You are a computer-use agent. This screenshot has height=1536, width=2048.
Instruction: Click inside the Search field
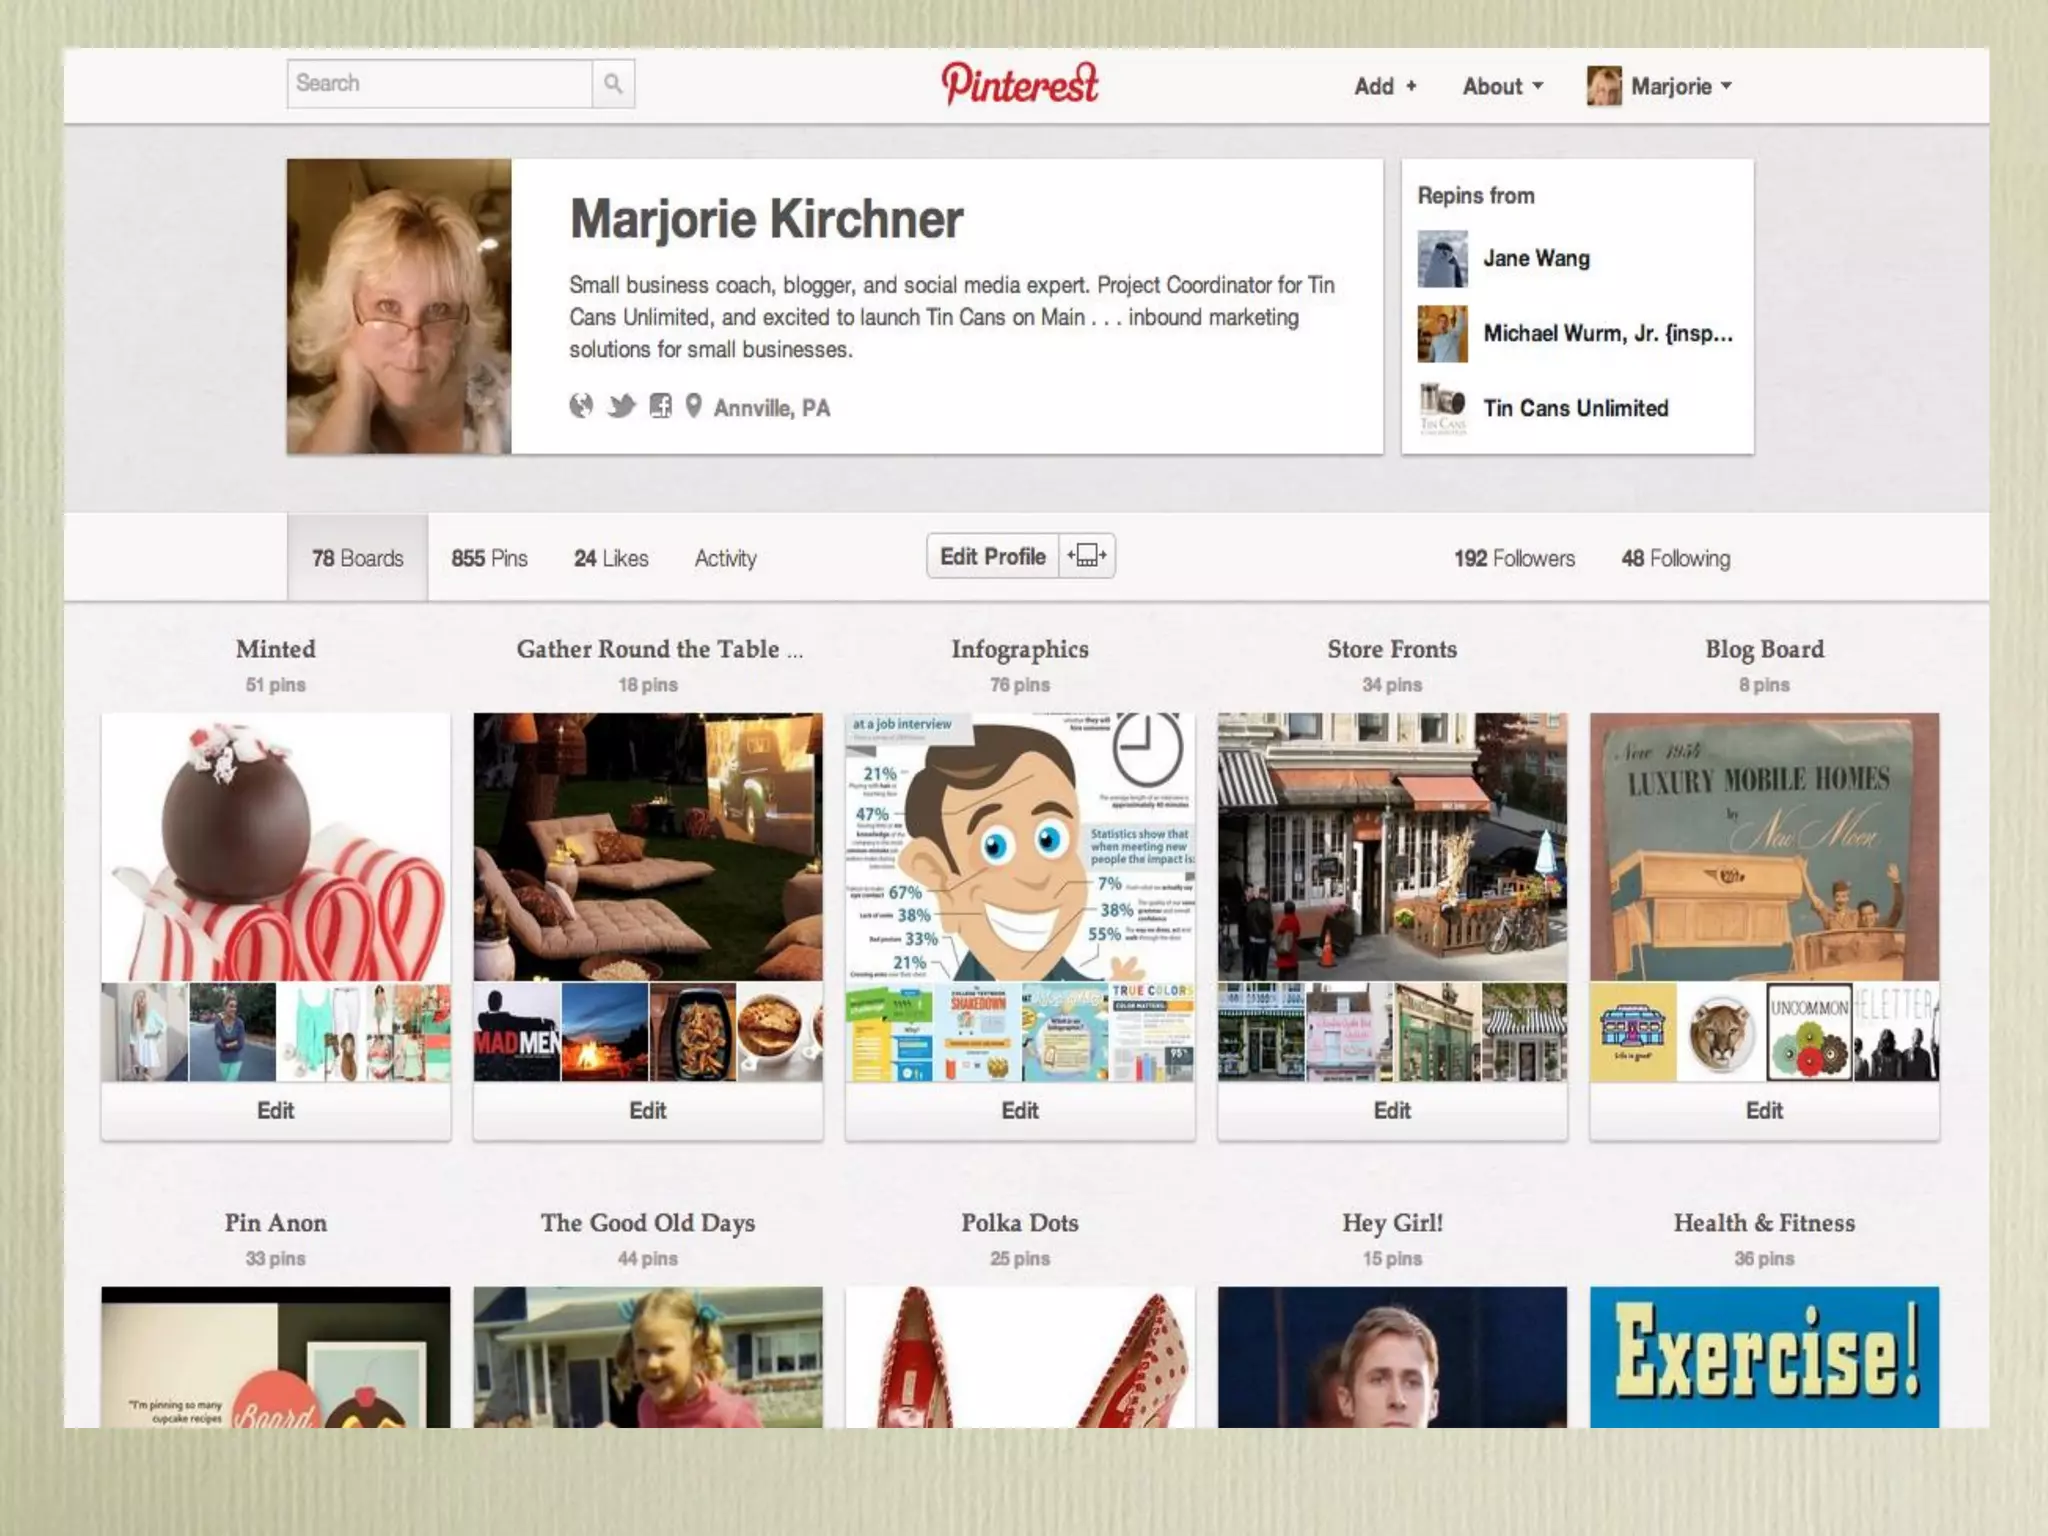[440, 84]
